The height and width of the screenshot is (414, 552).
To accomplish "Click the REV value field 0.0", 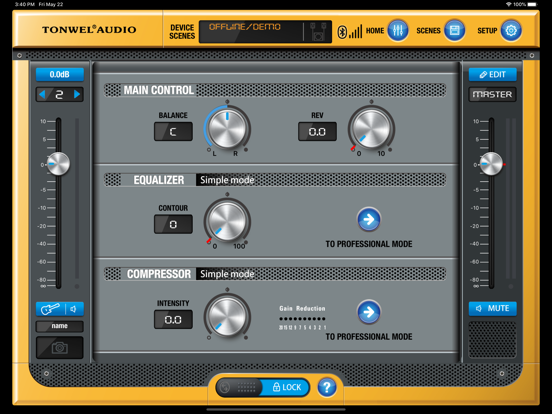I will [317, 132].
